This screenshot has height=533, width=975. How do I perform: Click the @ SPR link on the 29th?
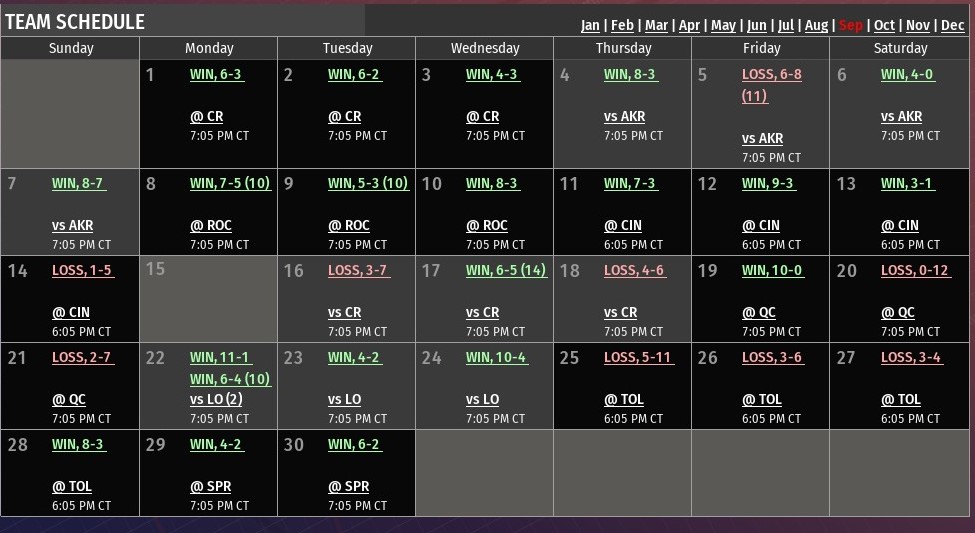[x=210, y=486]
